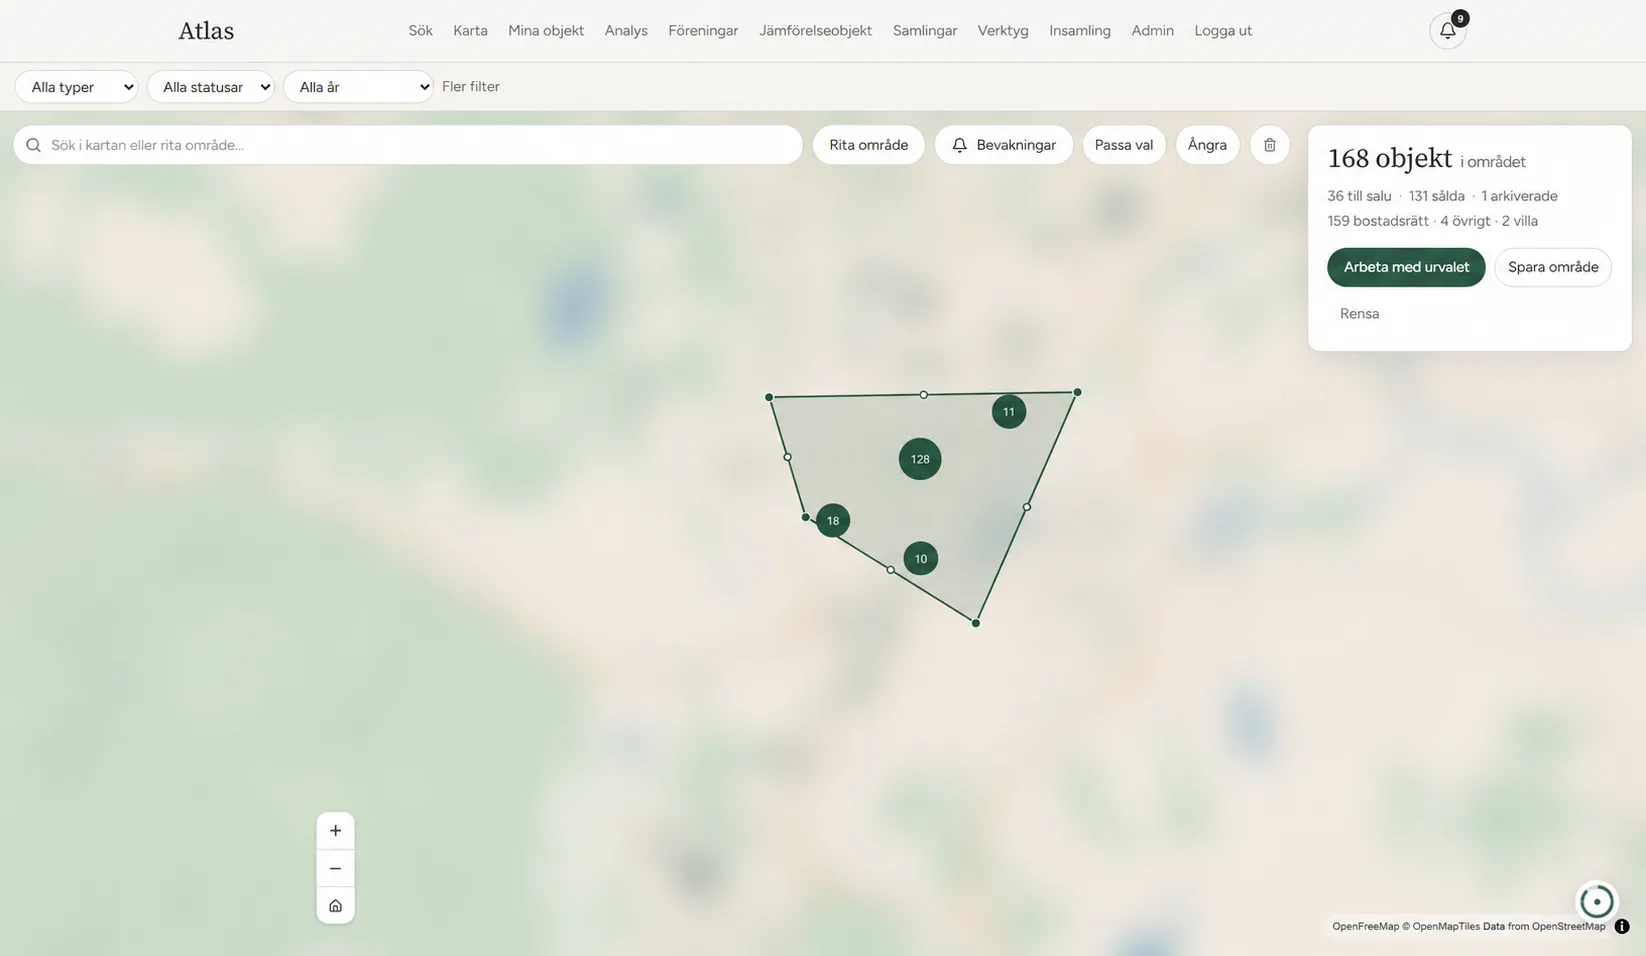Click the trash icon to delete the area

pos(1270,145)
